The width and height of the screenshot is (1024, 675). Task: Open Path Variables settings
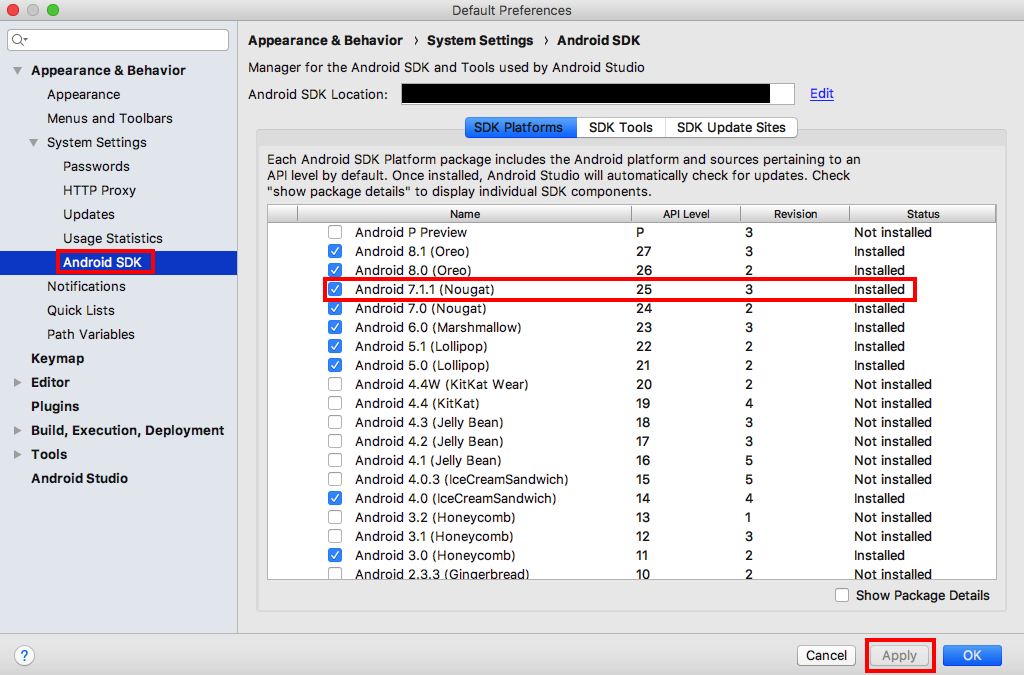coord(91,334)
